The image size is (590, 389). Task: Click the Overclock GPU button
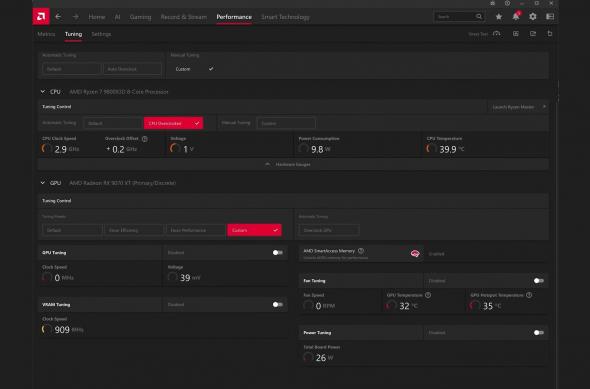(329, 230)
